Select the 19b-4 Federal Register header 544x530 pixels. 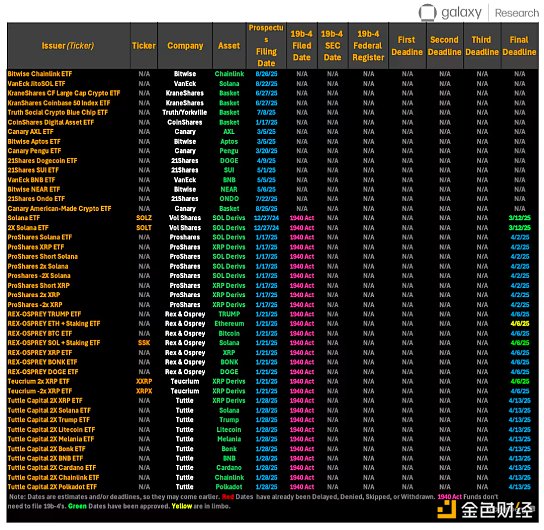click(368, 46)
